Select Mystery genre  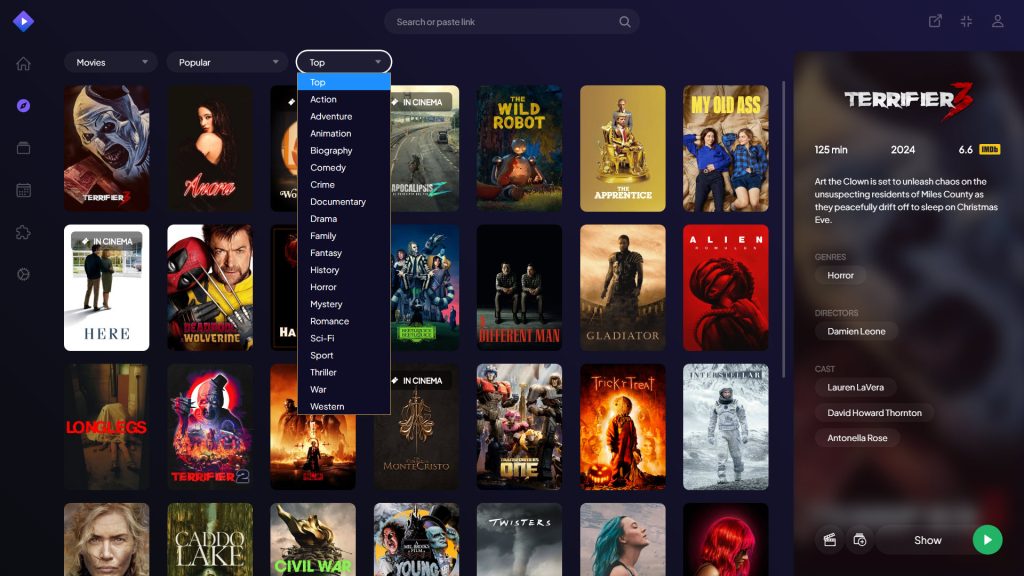[x=344, y=304]
